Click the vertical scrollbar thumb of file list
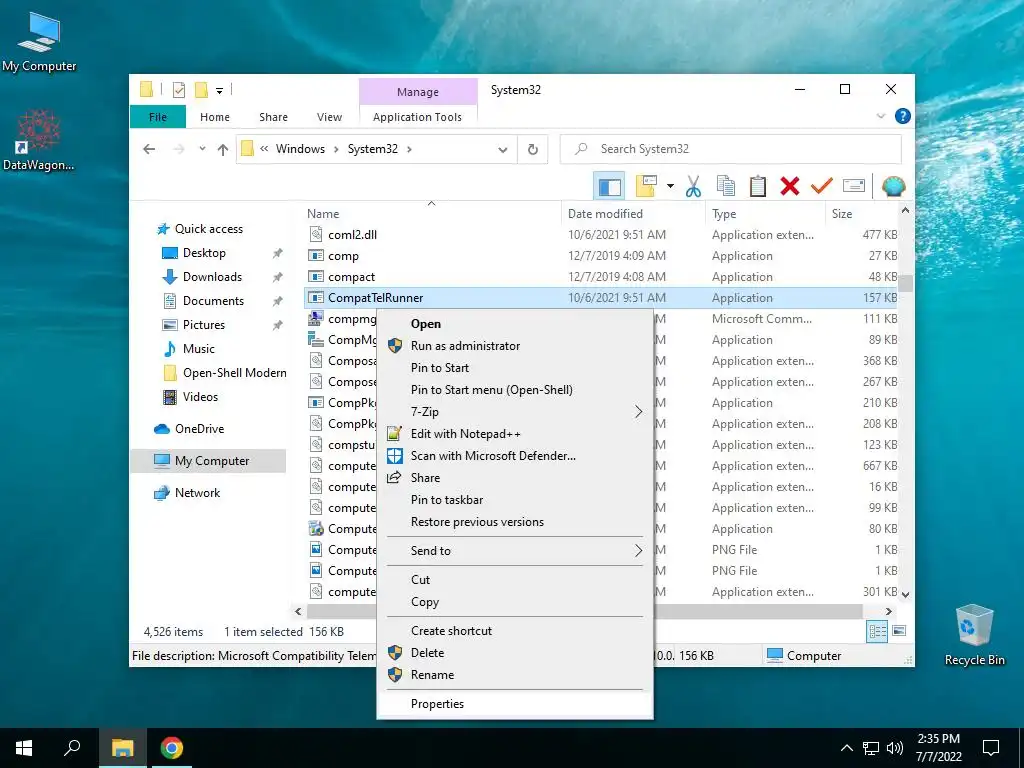Viewport: 1024px width, 768px height. click(905, 283)
